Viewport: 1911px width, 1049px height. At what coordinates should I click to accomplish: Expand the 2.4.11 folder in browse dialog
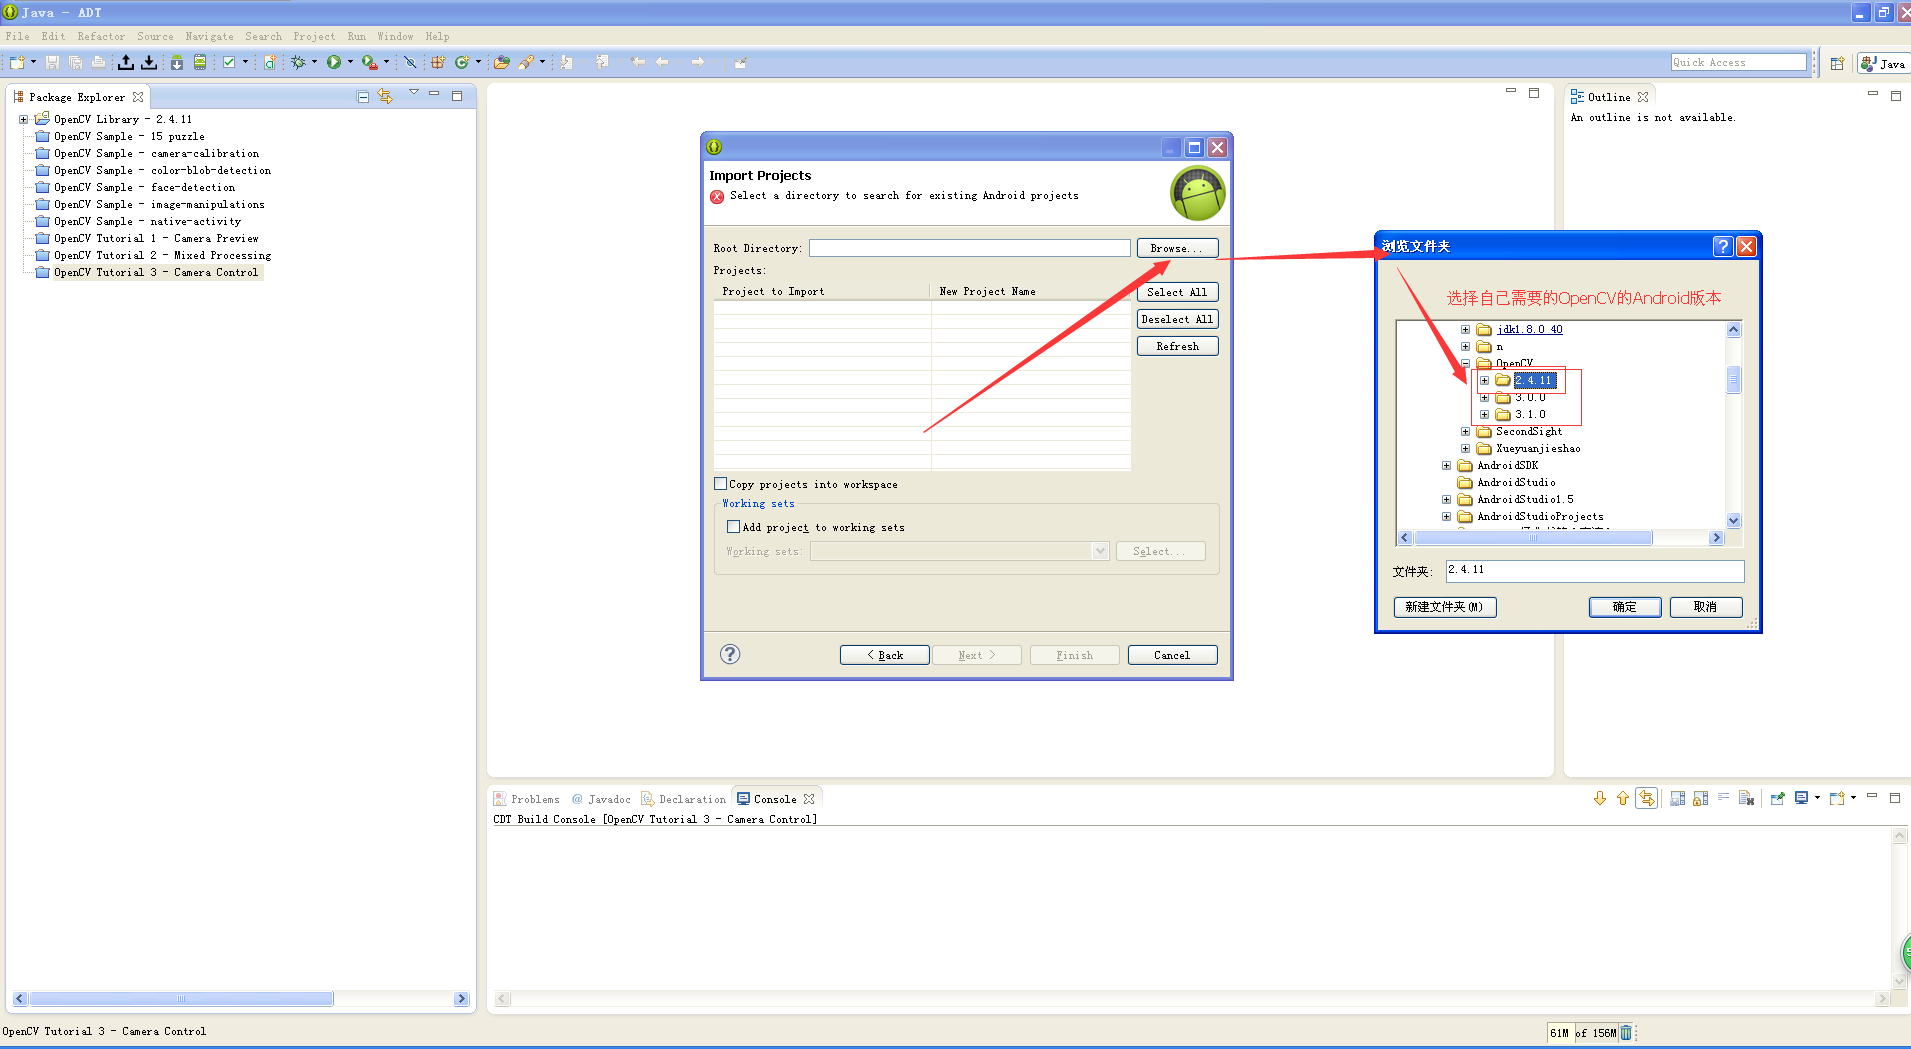pyautogui.click(x=1484, y=380)
